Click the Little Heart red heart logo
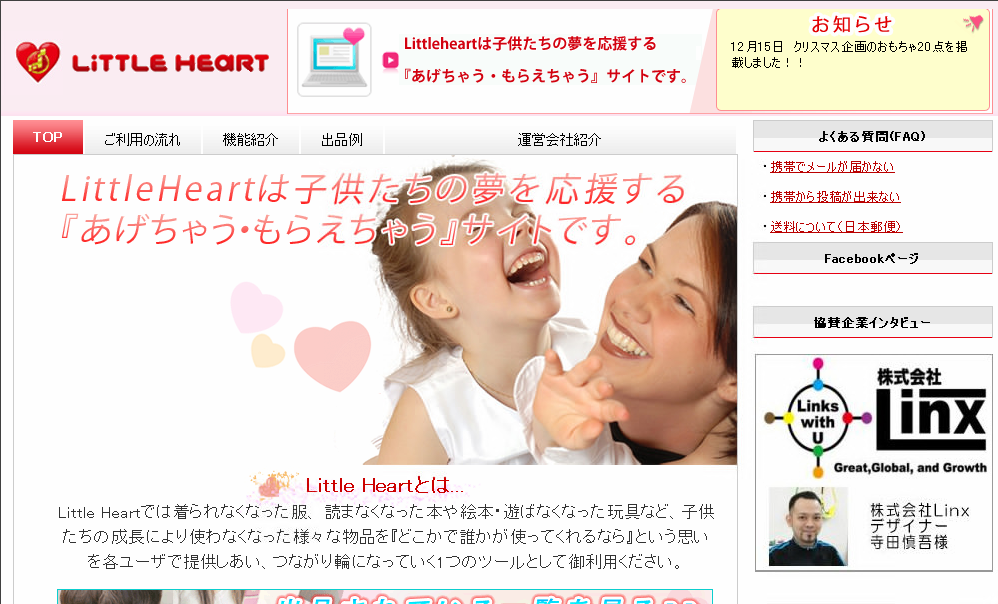 (x=38, y=62)
